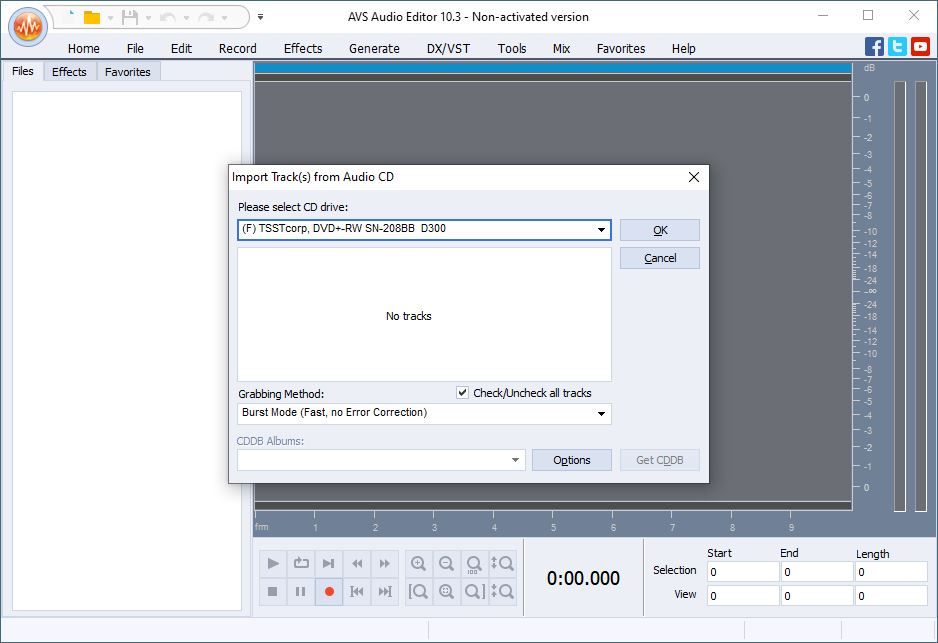Click the loop playback button
The image size is (938, 643).
(301, 563)
